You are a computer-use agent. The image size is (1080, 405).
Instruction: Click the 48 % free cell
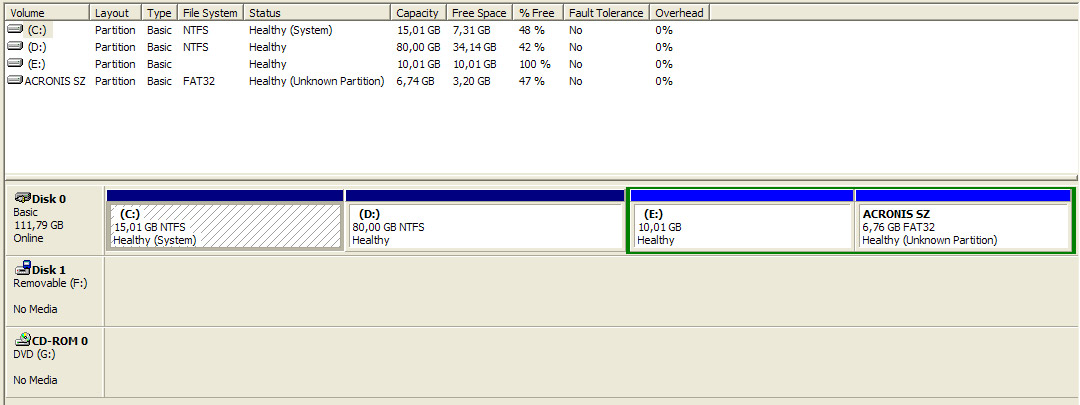click(532, 30)
